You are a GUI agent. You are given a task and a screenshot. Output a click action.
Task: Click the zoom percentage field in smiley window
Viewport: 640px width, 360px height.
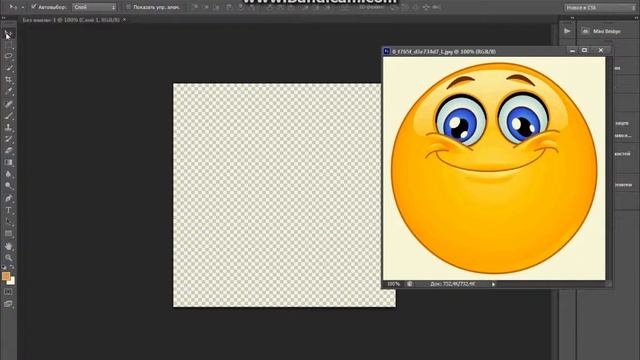393,284
